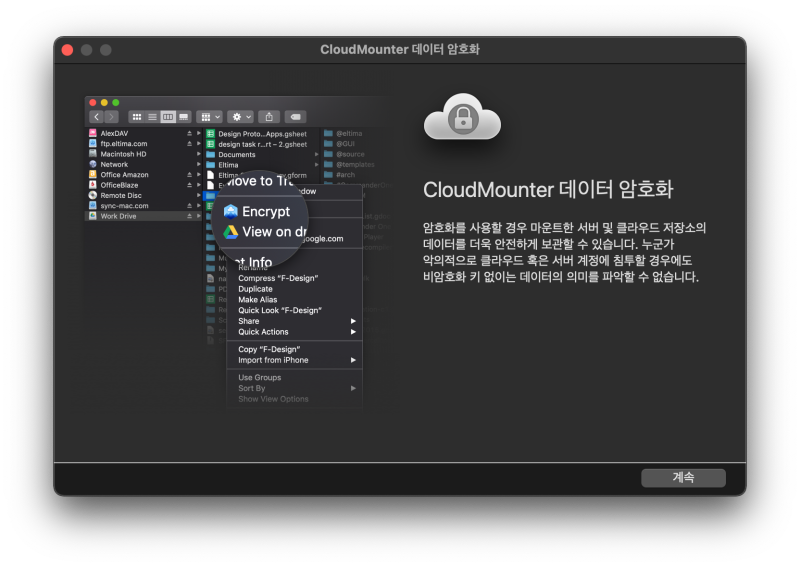Open the group-by dropdown in Finder toolbar
The width and height of the screenshot is (800, 567).
point(209,117)
